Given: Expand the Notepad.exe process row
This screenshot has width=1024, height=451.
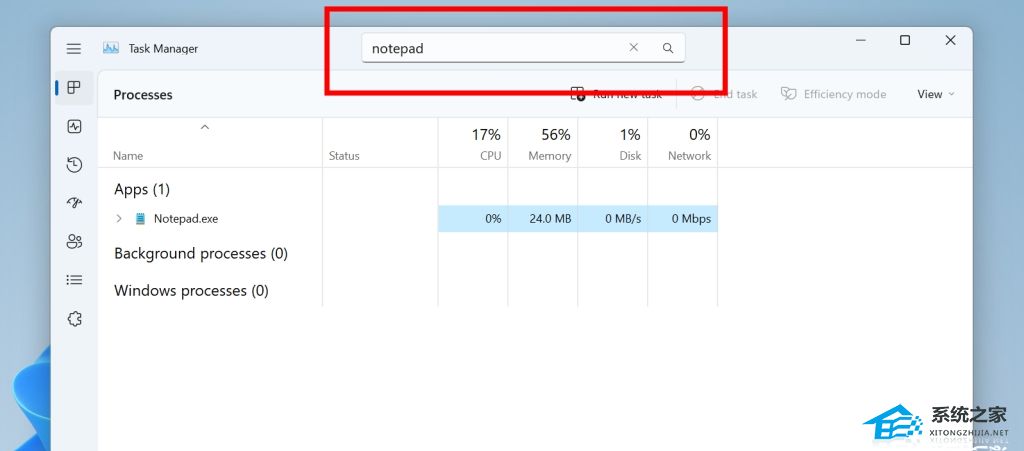Looking at the screenshot, I should (119, 219).
